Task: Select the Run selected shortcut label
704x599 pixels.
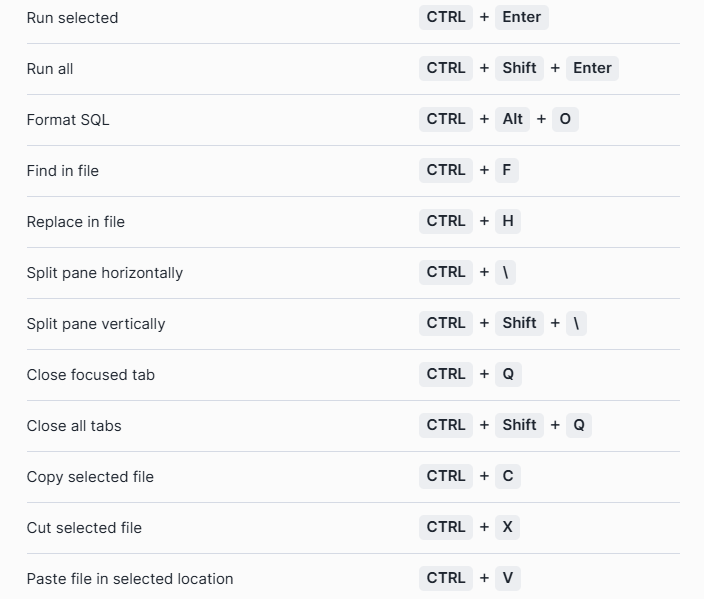Action: [72, 18]
